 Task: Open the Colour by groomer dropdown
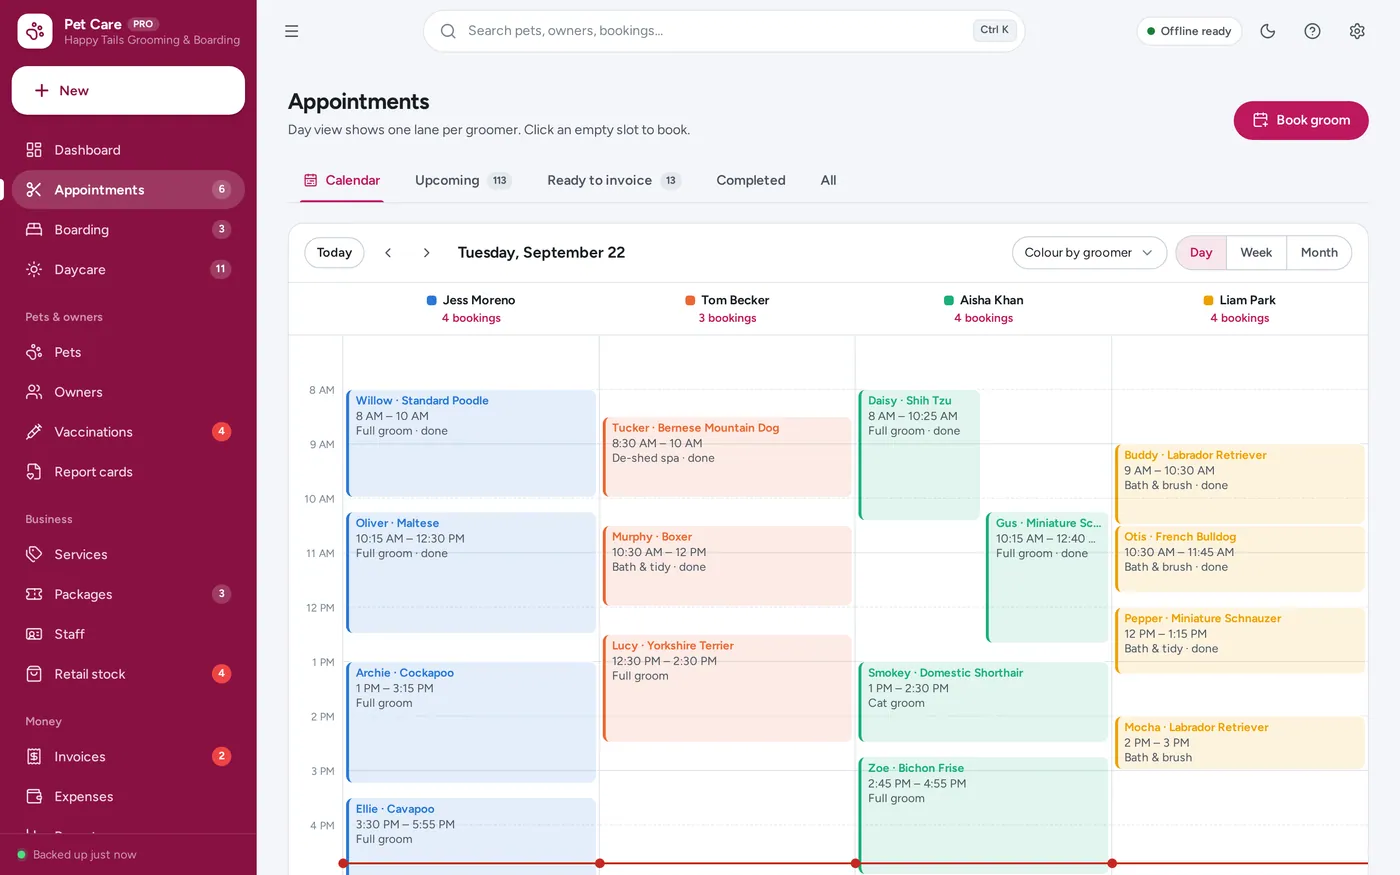click(x=1089, y=253)
